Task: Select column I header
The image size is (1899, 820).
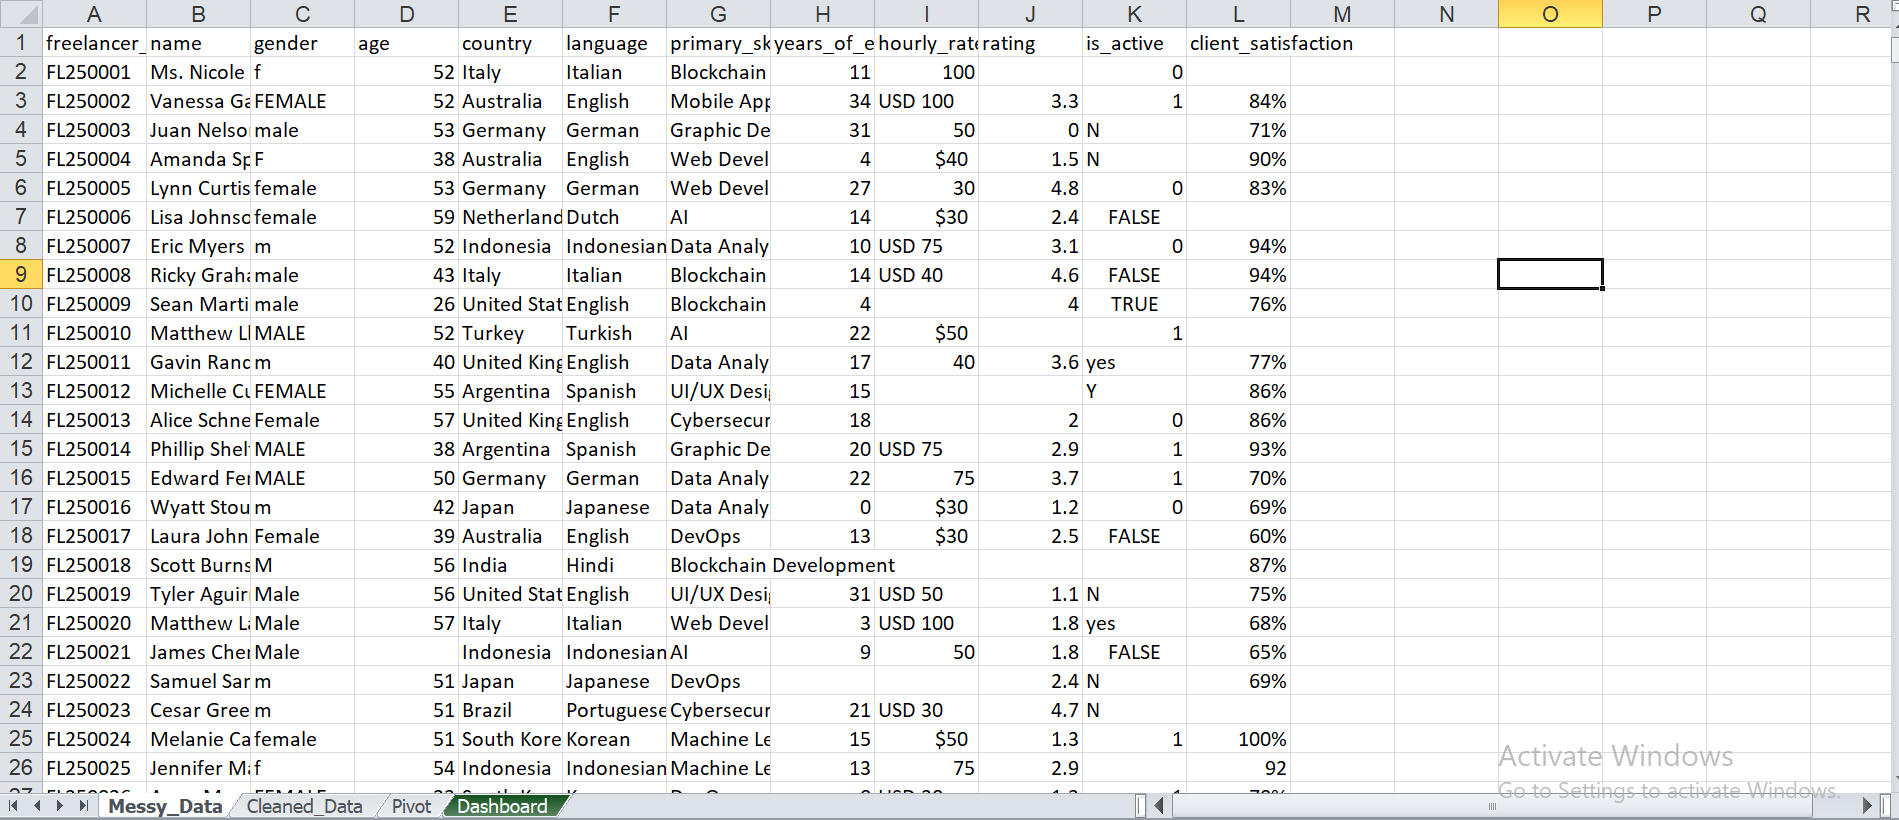Action: click(926, 14)
